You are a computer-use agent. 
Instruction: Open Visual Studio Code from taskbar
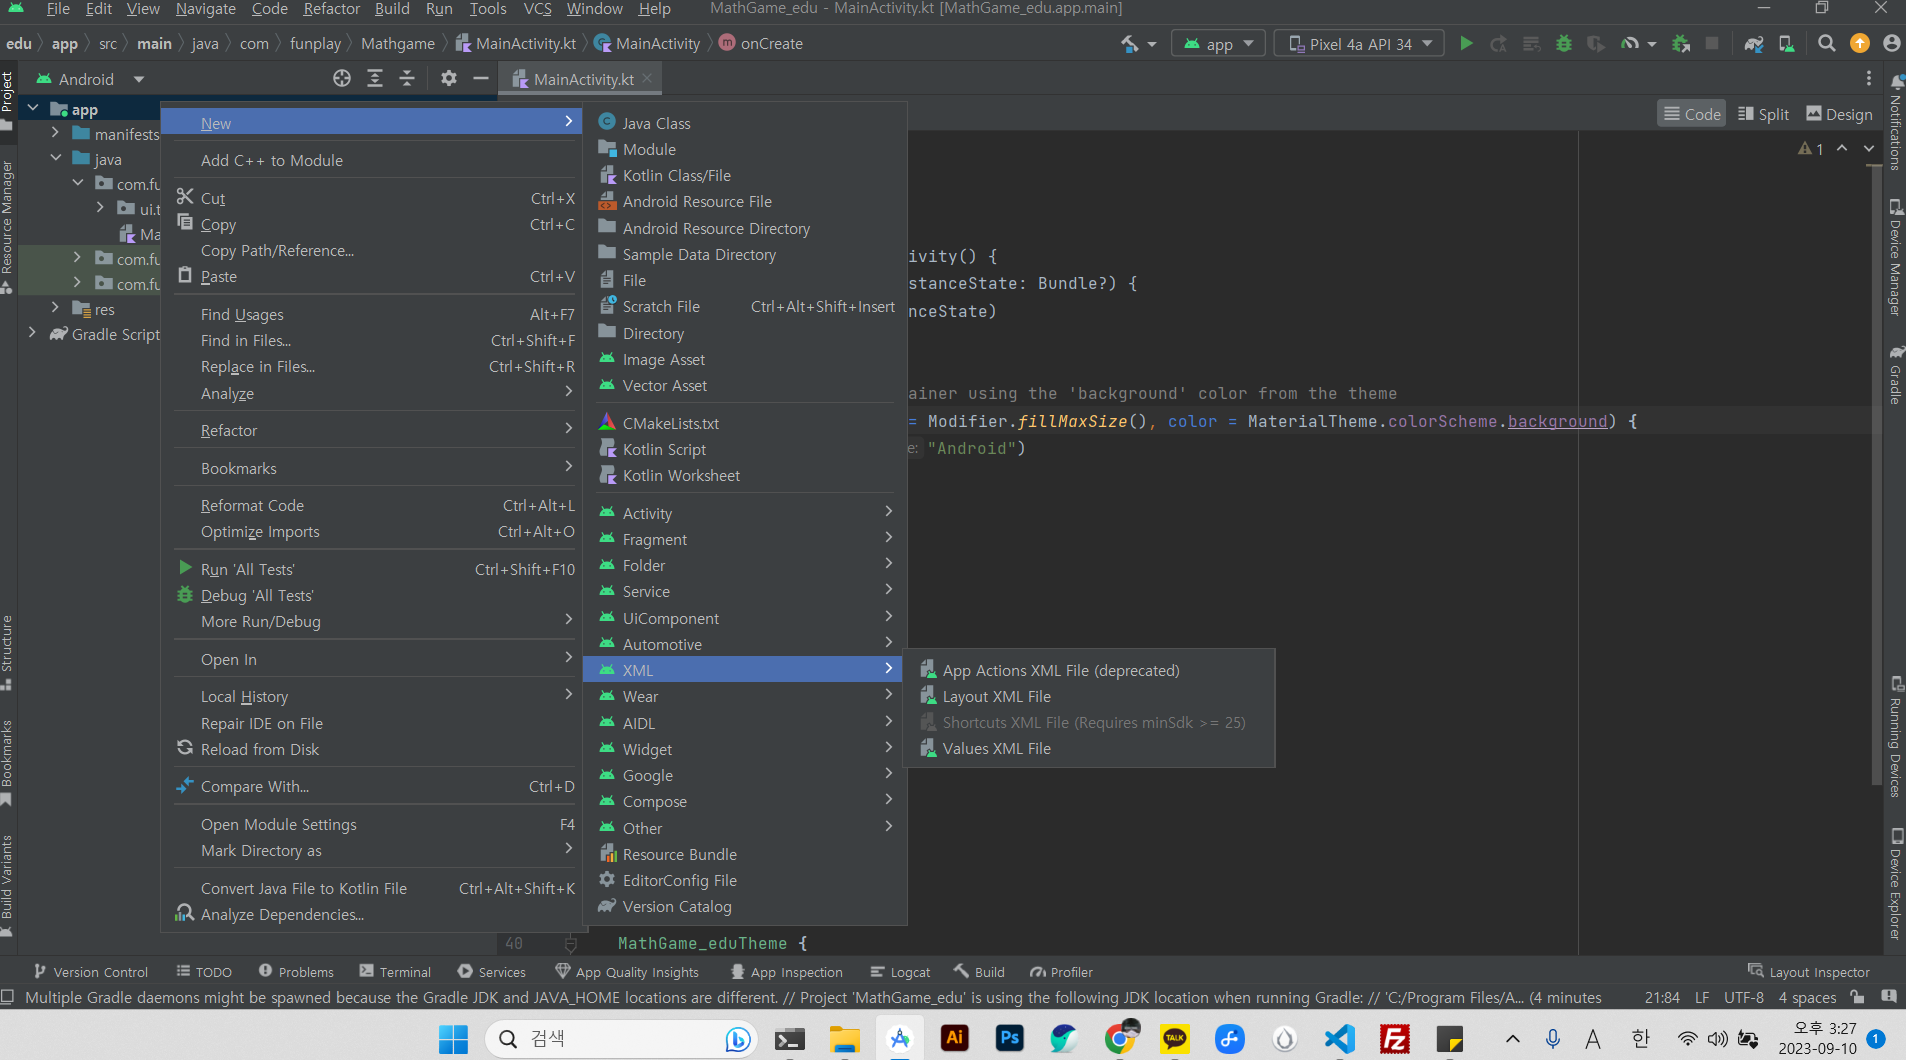[1339, 1039]
